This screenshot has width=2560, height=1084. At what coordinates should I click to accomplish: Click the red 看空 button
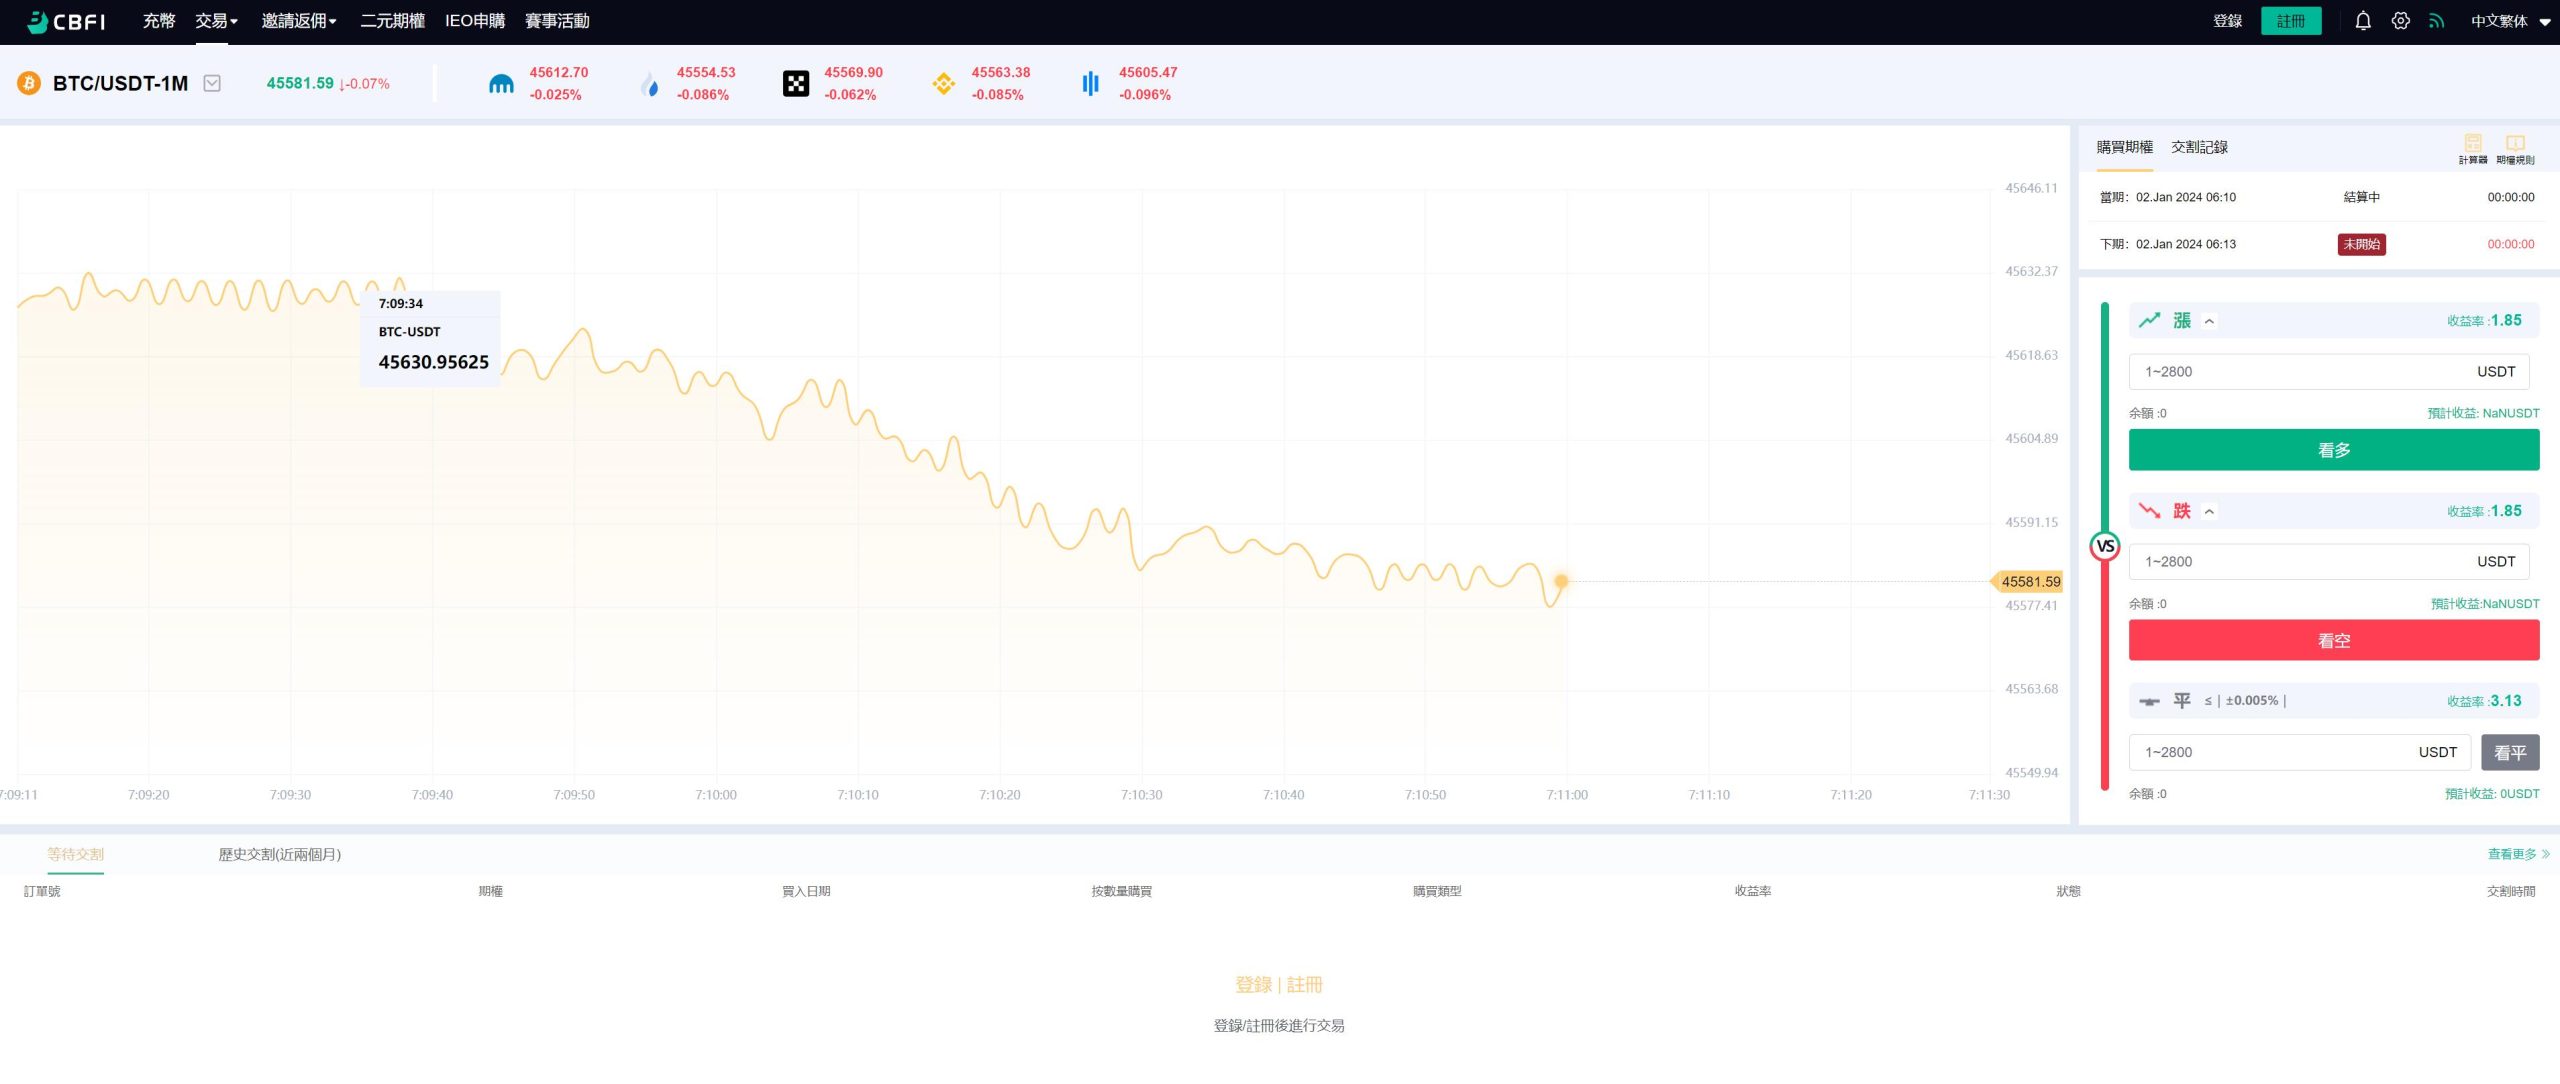[2333, 640]
